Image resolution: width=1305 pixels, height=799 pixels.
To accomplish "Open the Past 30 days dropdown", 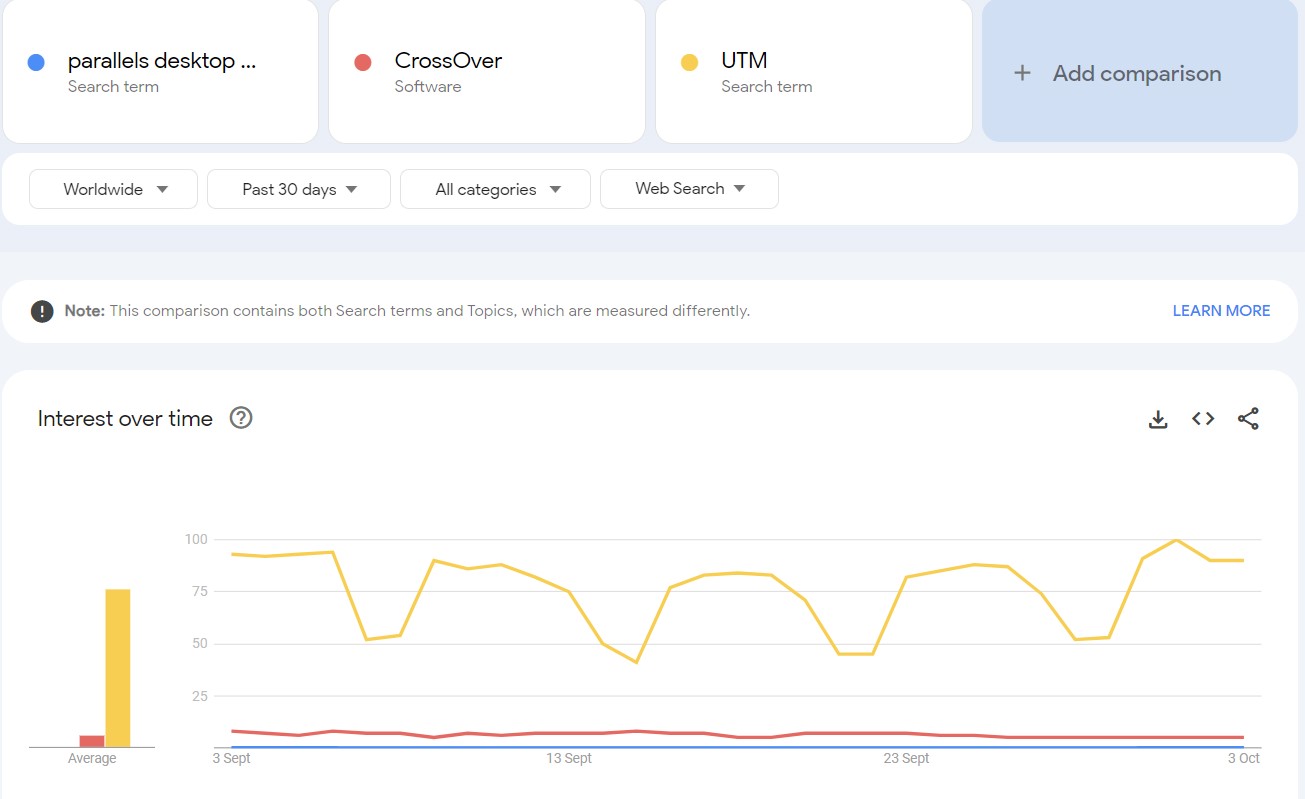I will click(298, 189).
